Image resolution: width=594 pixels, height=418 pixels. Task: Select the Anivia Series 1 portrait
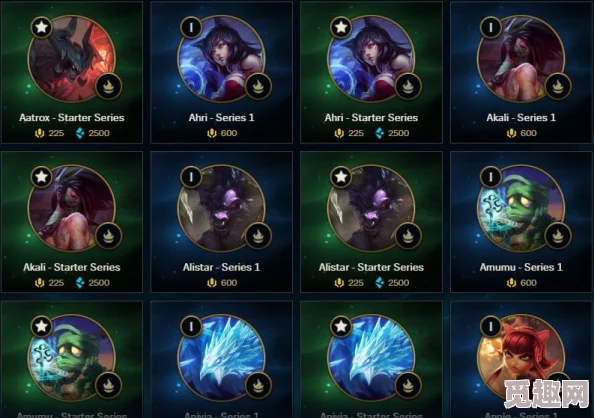pos(221,358)
